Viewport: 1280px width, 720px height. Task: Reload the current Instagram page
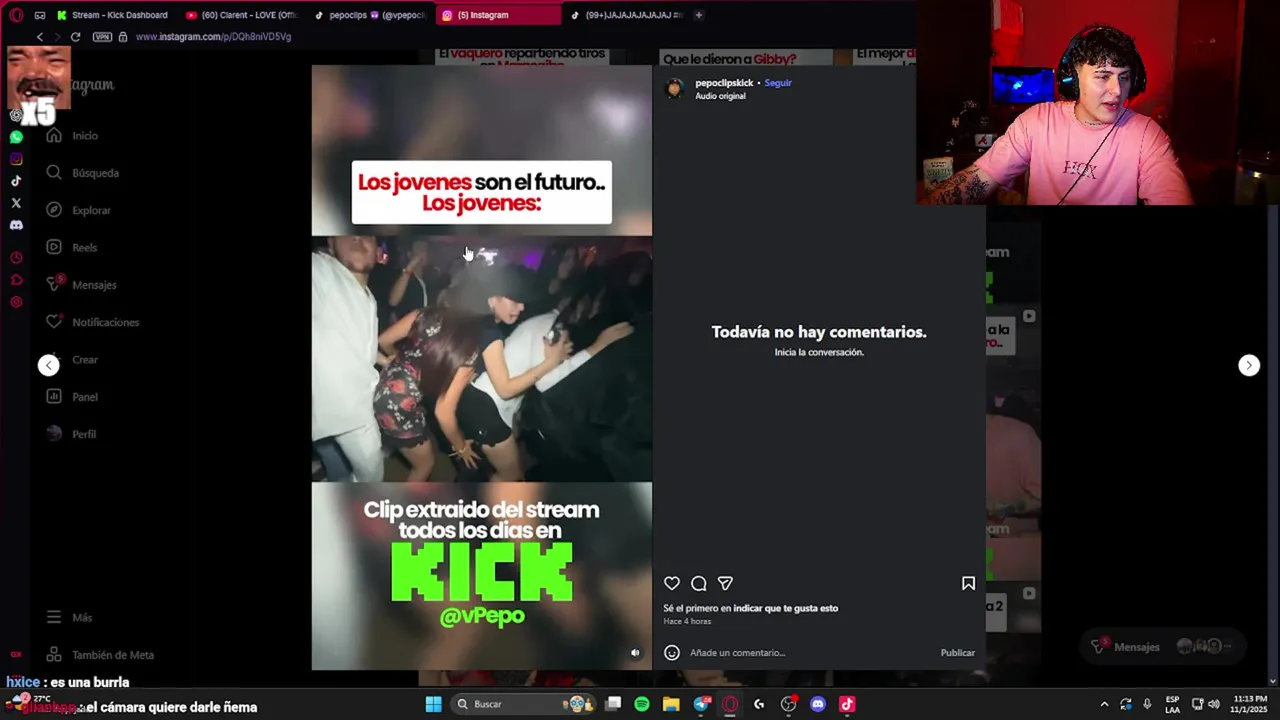pos(75,37)
